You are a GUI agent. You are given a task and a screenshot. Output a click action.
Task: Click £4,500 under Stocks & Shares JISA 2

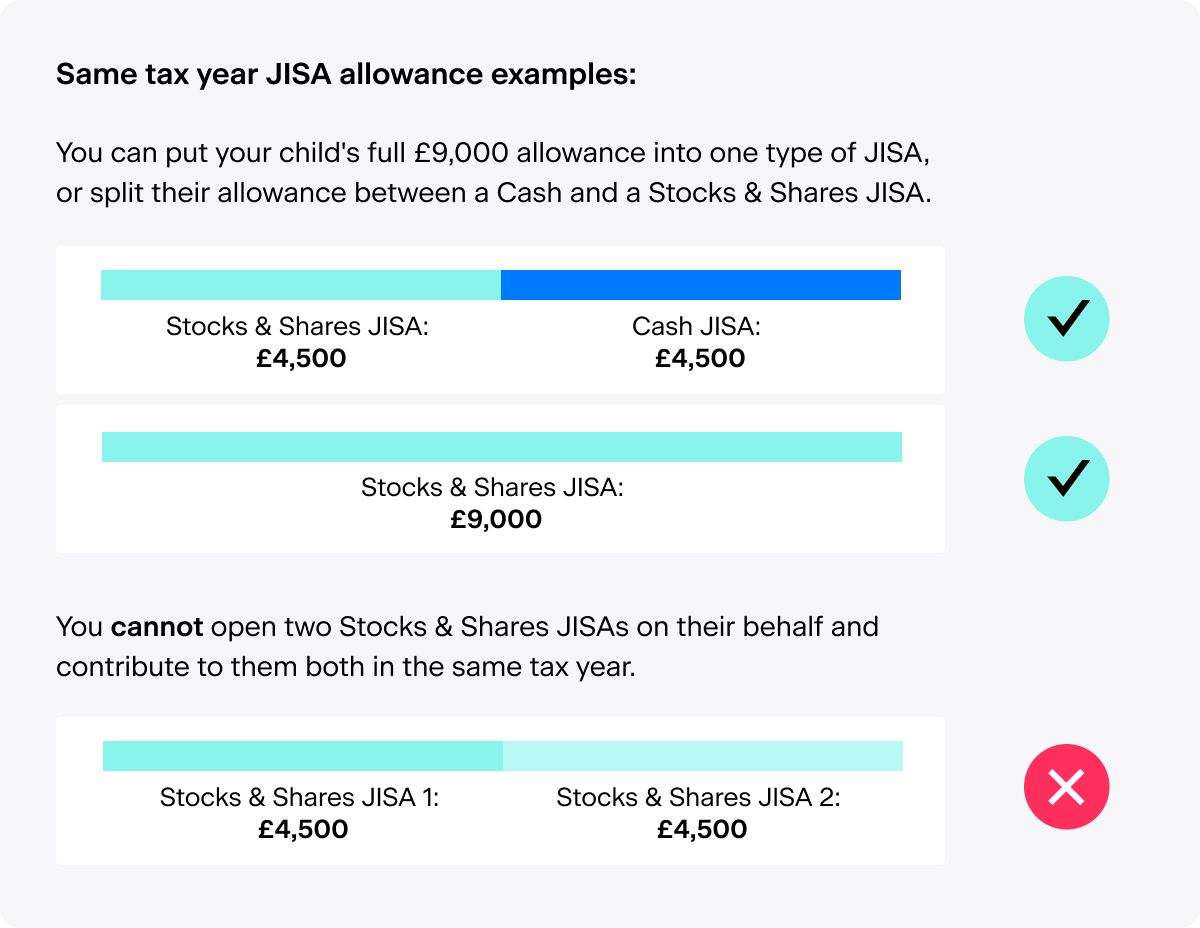(702, 829)
